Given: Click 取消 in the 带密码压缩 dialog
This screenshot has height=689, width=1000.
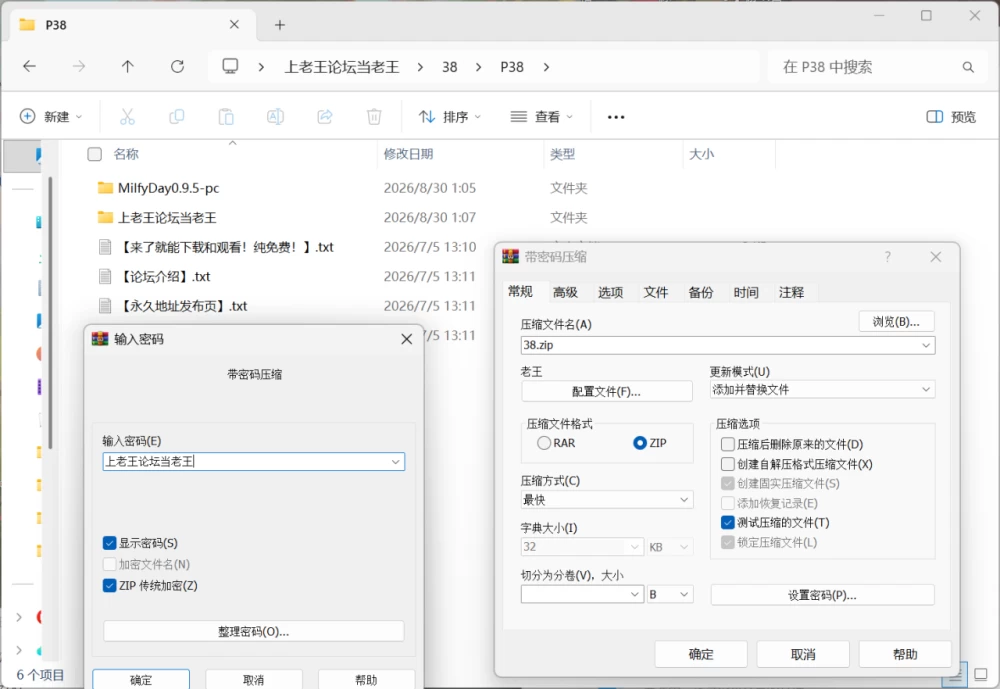Looking at the screenshot, I should pyautogui.click(x=803, y=654).
